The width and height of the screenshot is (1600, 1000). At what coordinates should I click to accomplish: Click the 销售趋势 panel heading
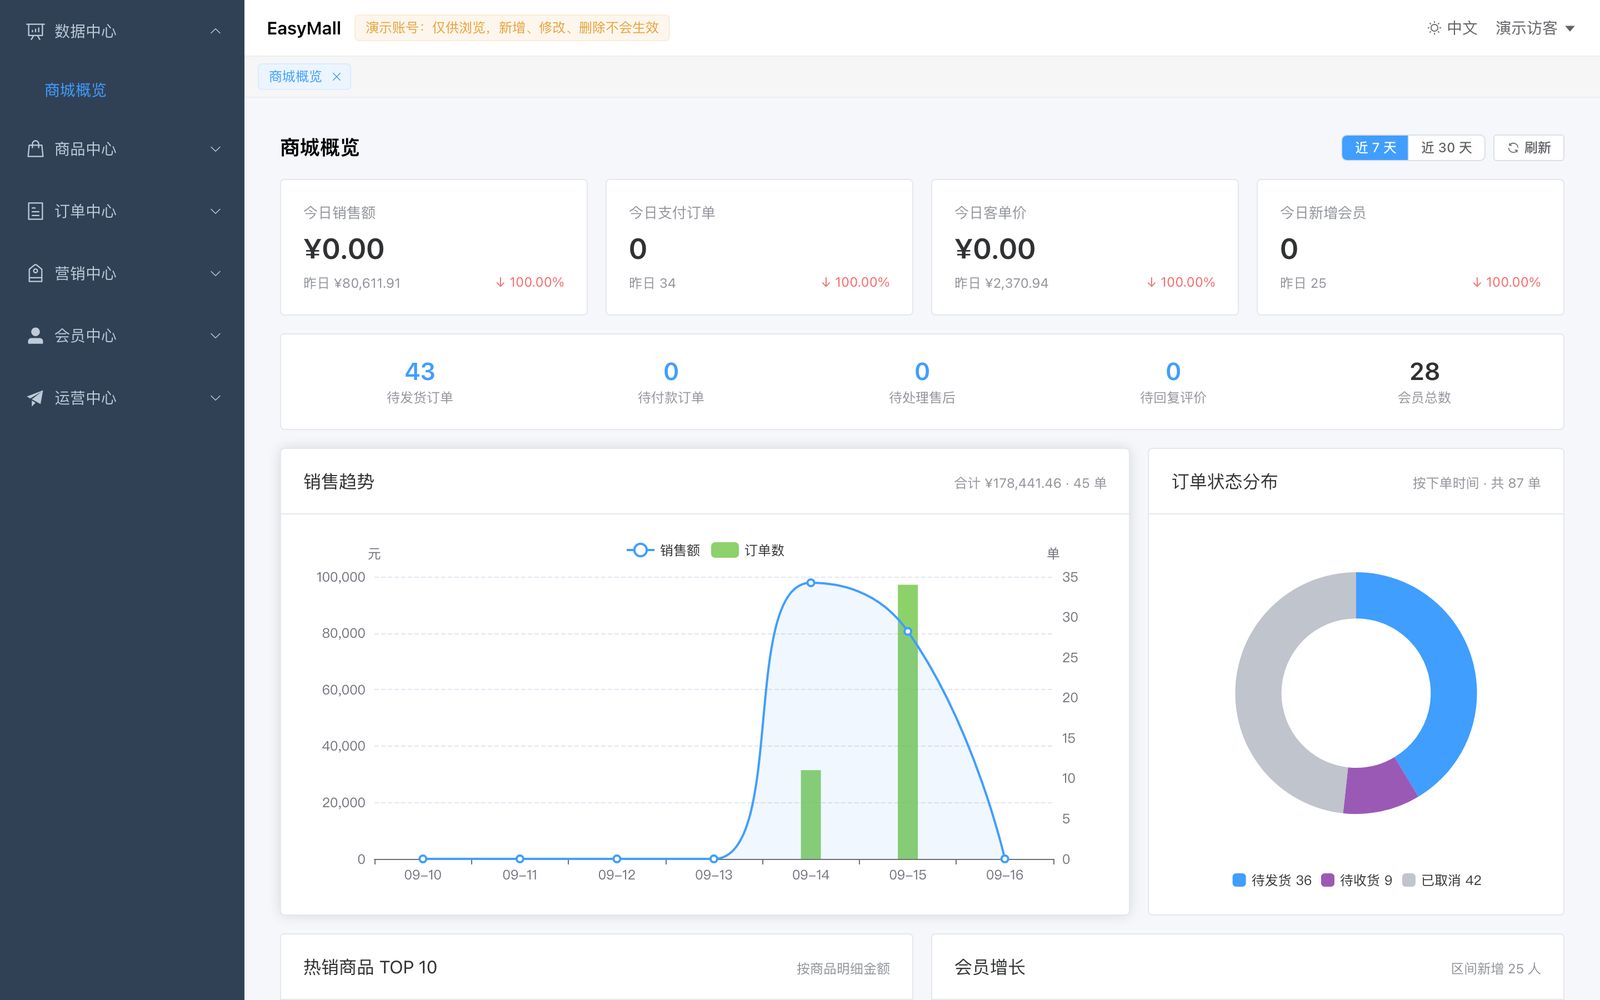339,482
